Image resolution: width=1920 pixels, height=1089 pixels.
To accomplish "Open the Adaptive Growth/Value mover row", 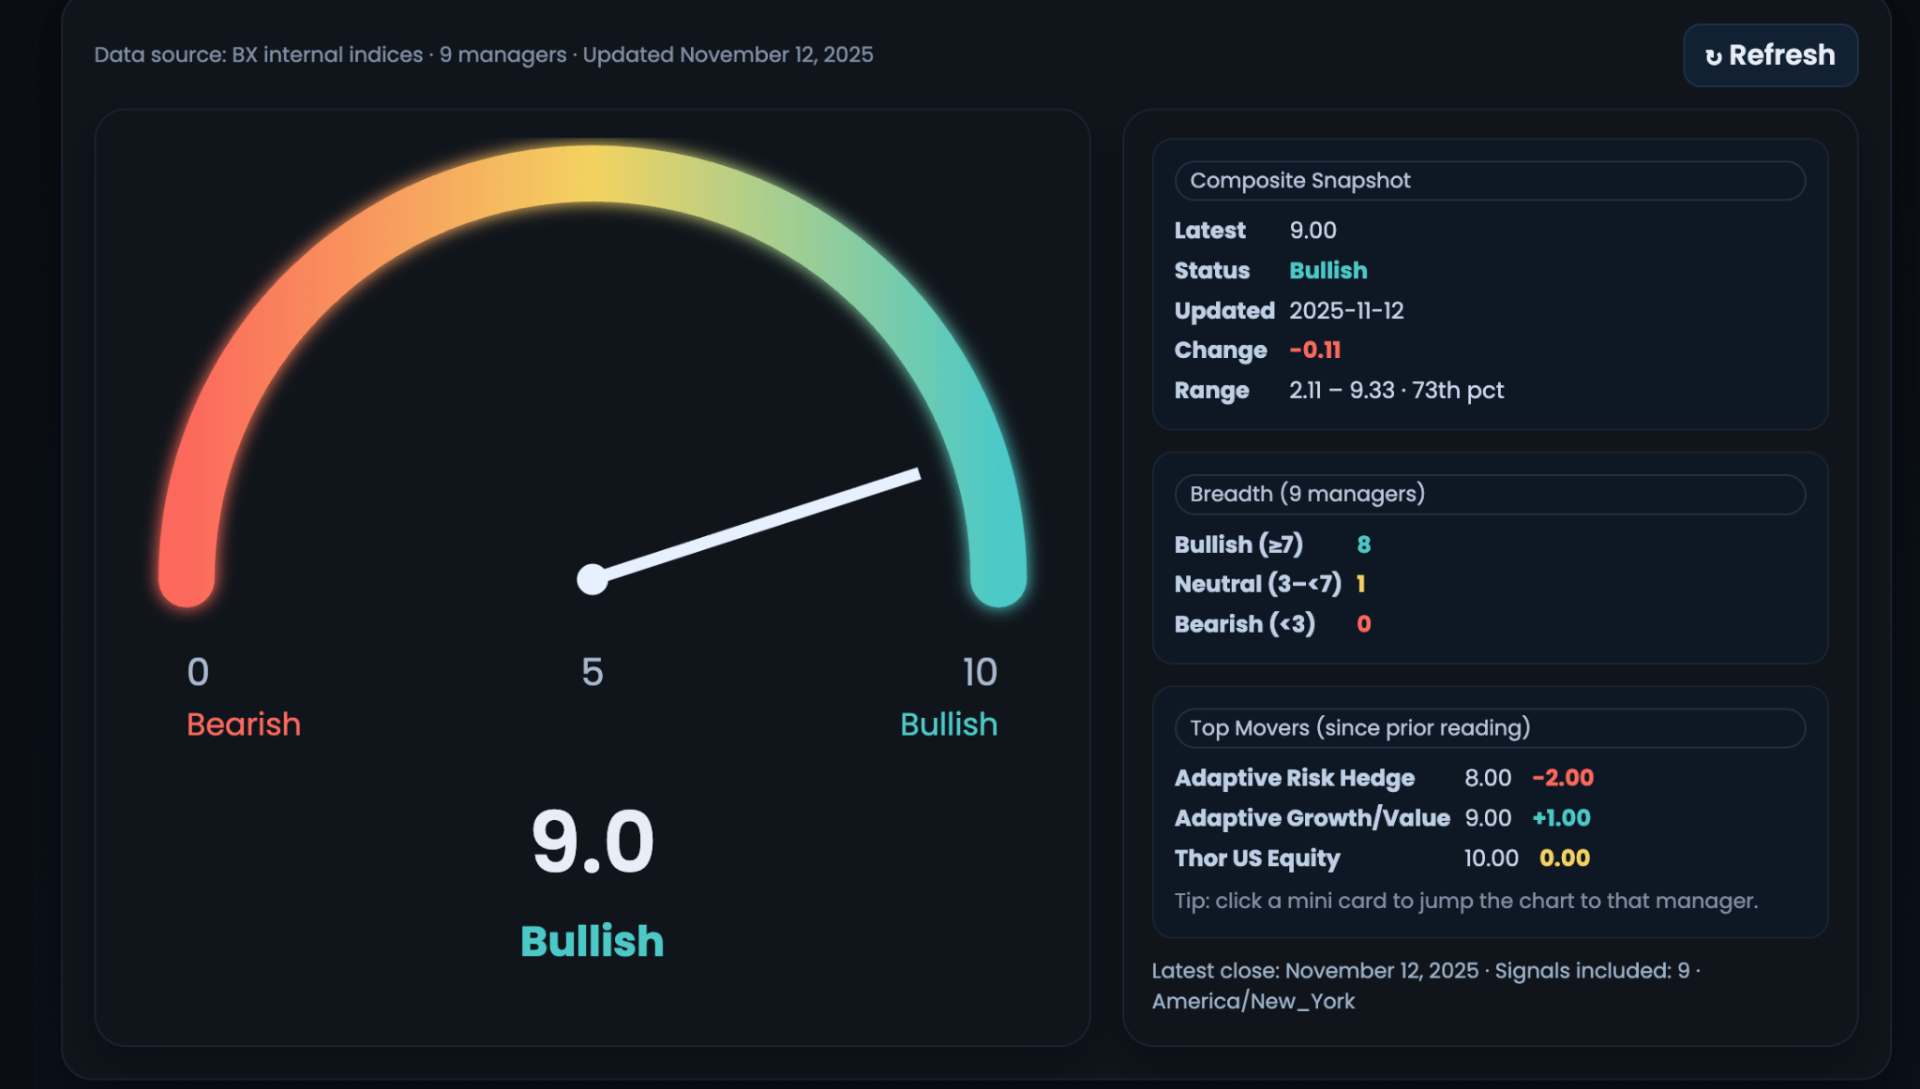I will (x=1311, y=818).
